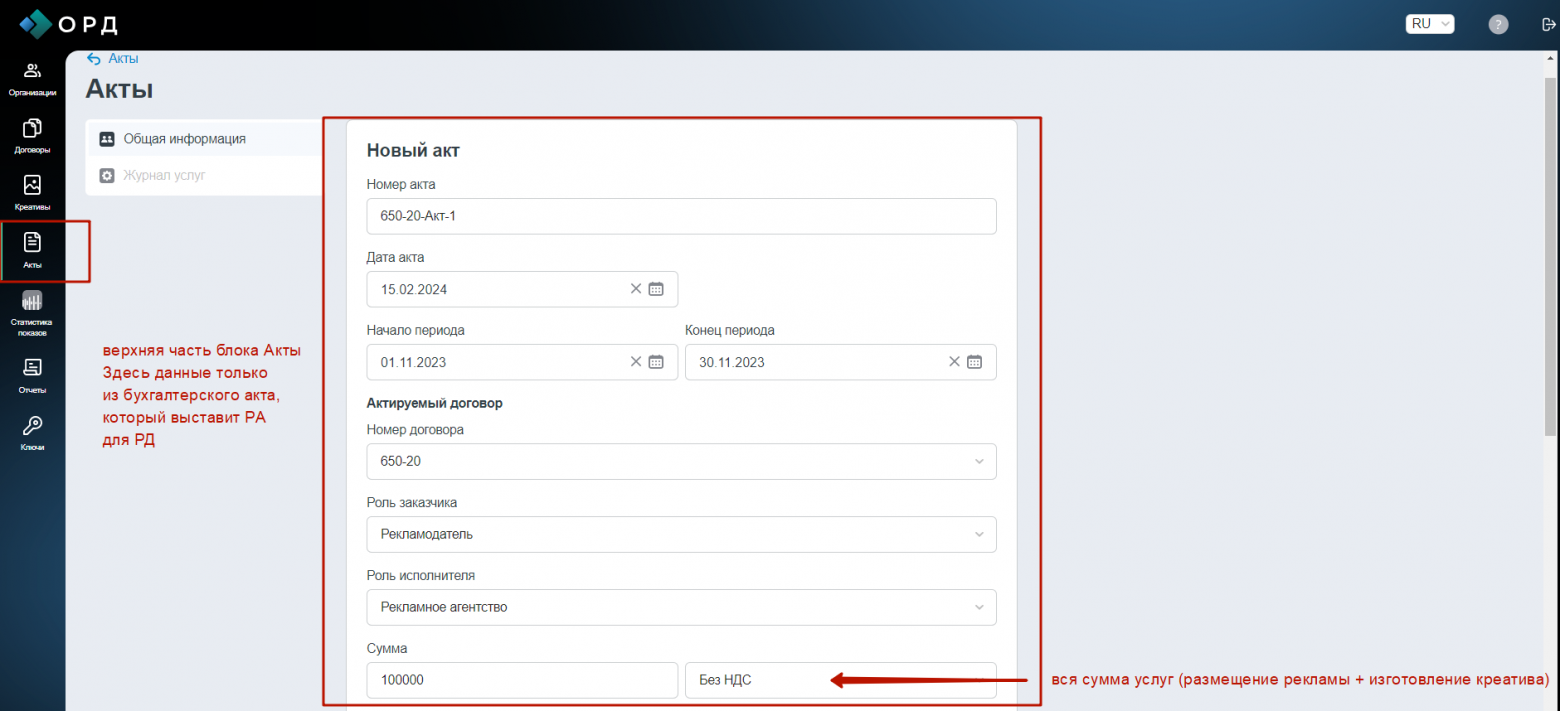Open calendar for Конец периода
The height and width of the screenshot is (711, 1560).
(x=975, y=362)
